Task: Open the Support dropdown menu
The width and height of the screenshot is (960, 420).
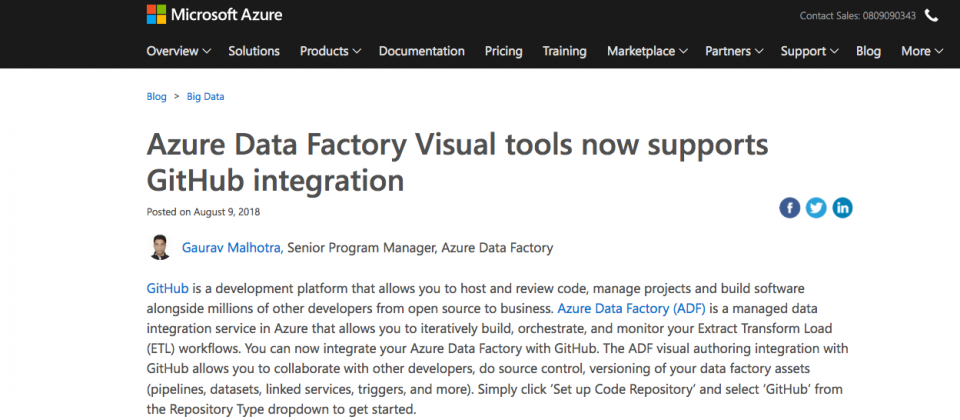Action: point(809,51)
